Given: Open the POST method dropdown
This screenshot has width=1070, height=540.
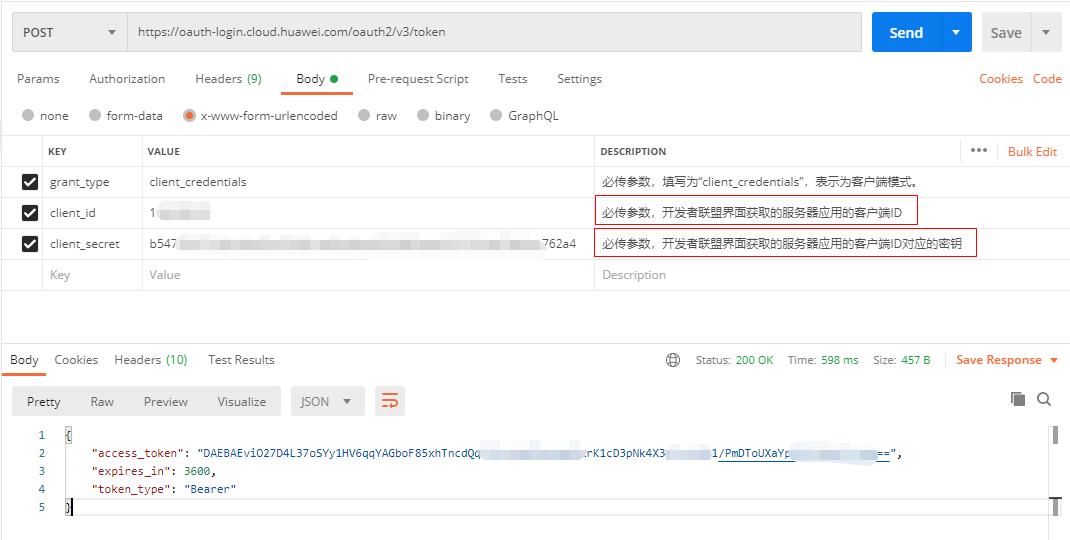Looking at the screenshot, I should pos(70,32).
